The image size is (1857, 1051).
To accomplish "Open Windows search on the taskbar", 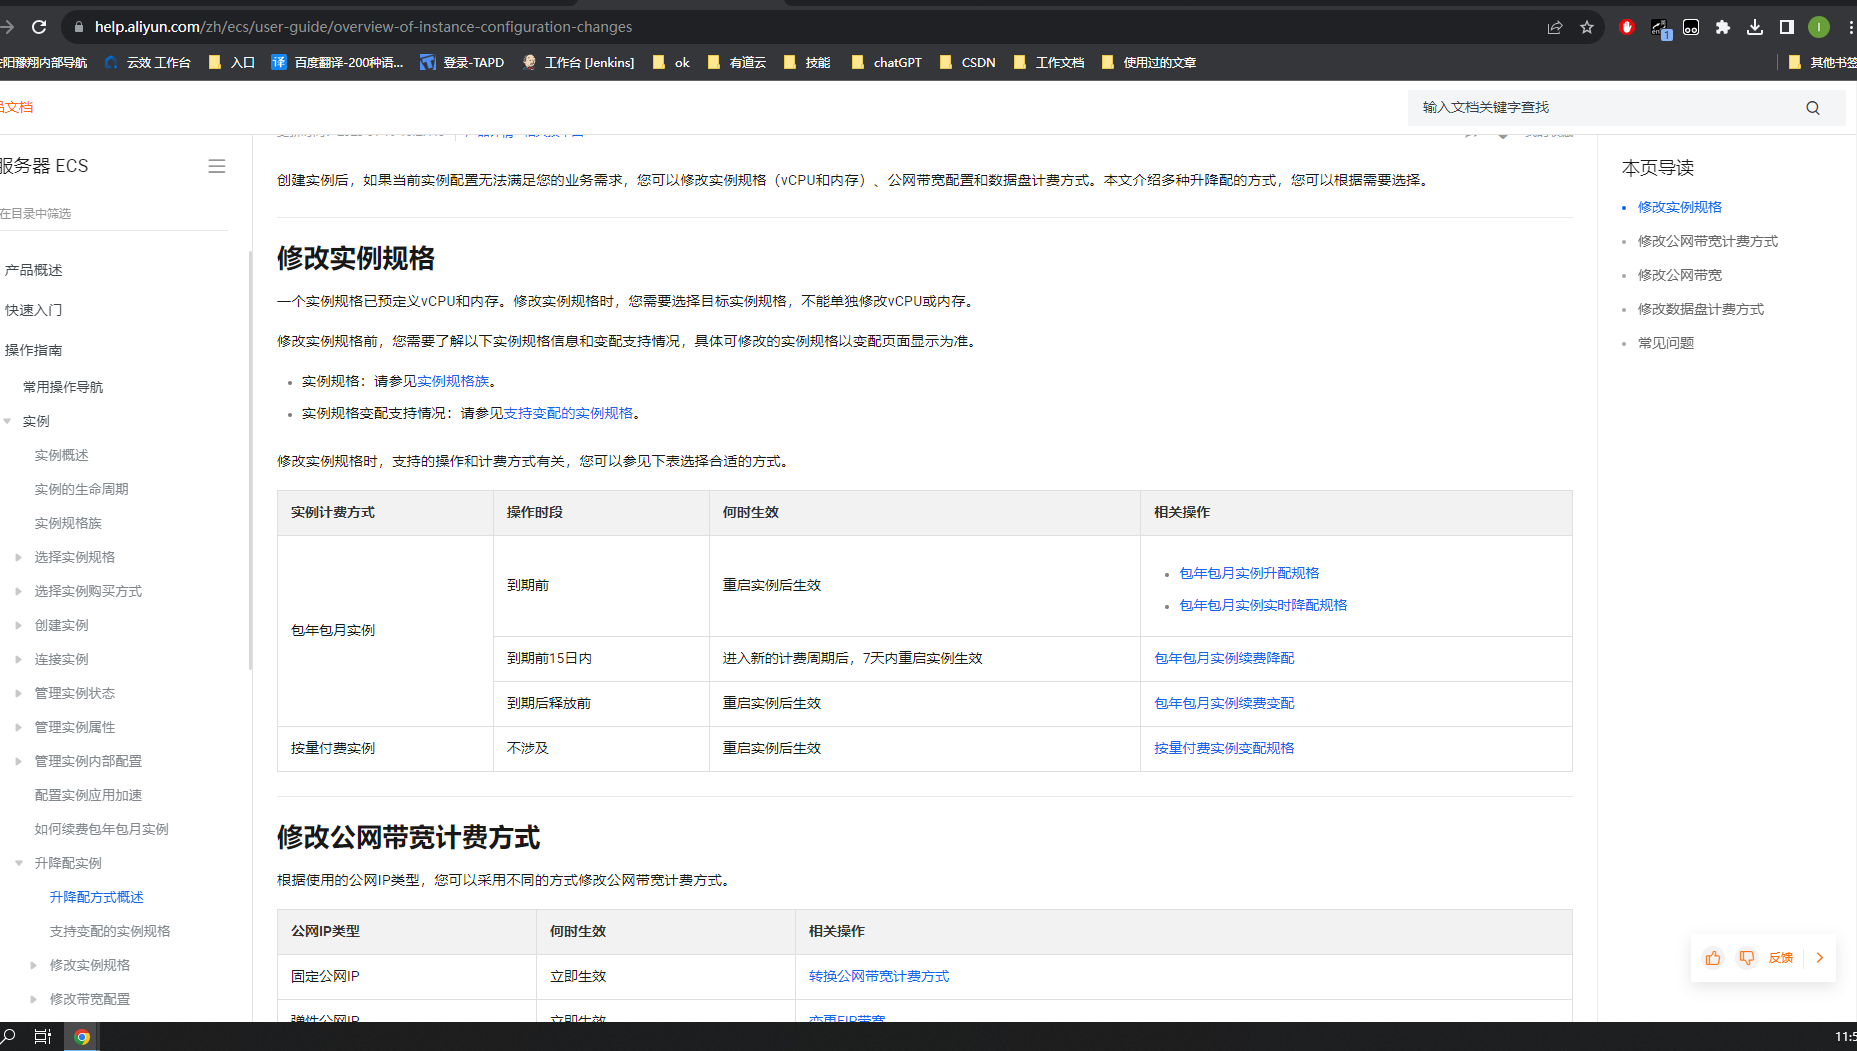I will click(8, 1037).
